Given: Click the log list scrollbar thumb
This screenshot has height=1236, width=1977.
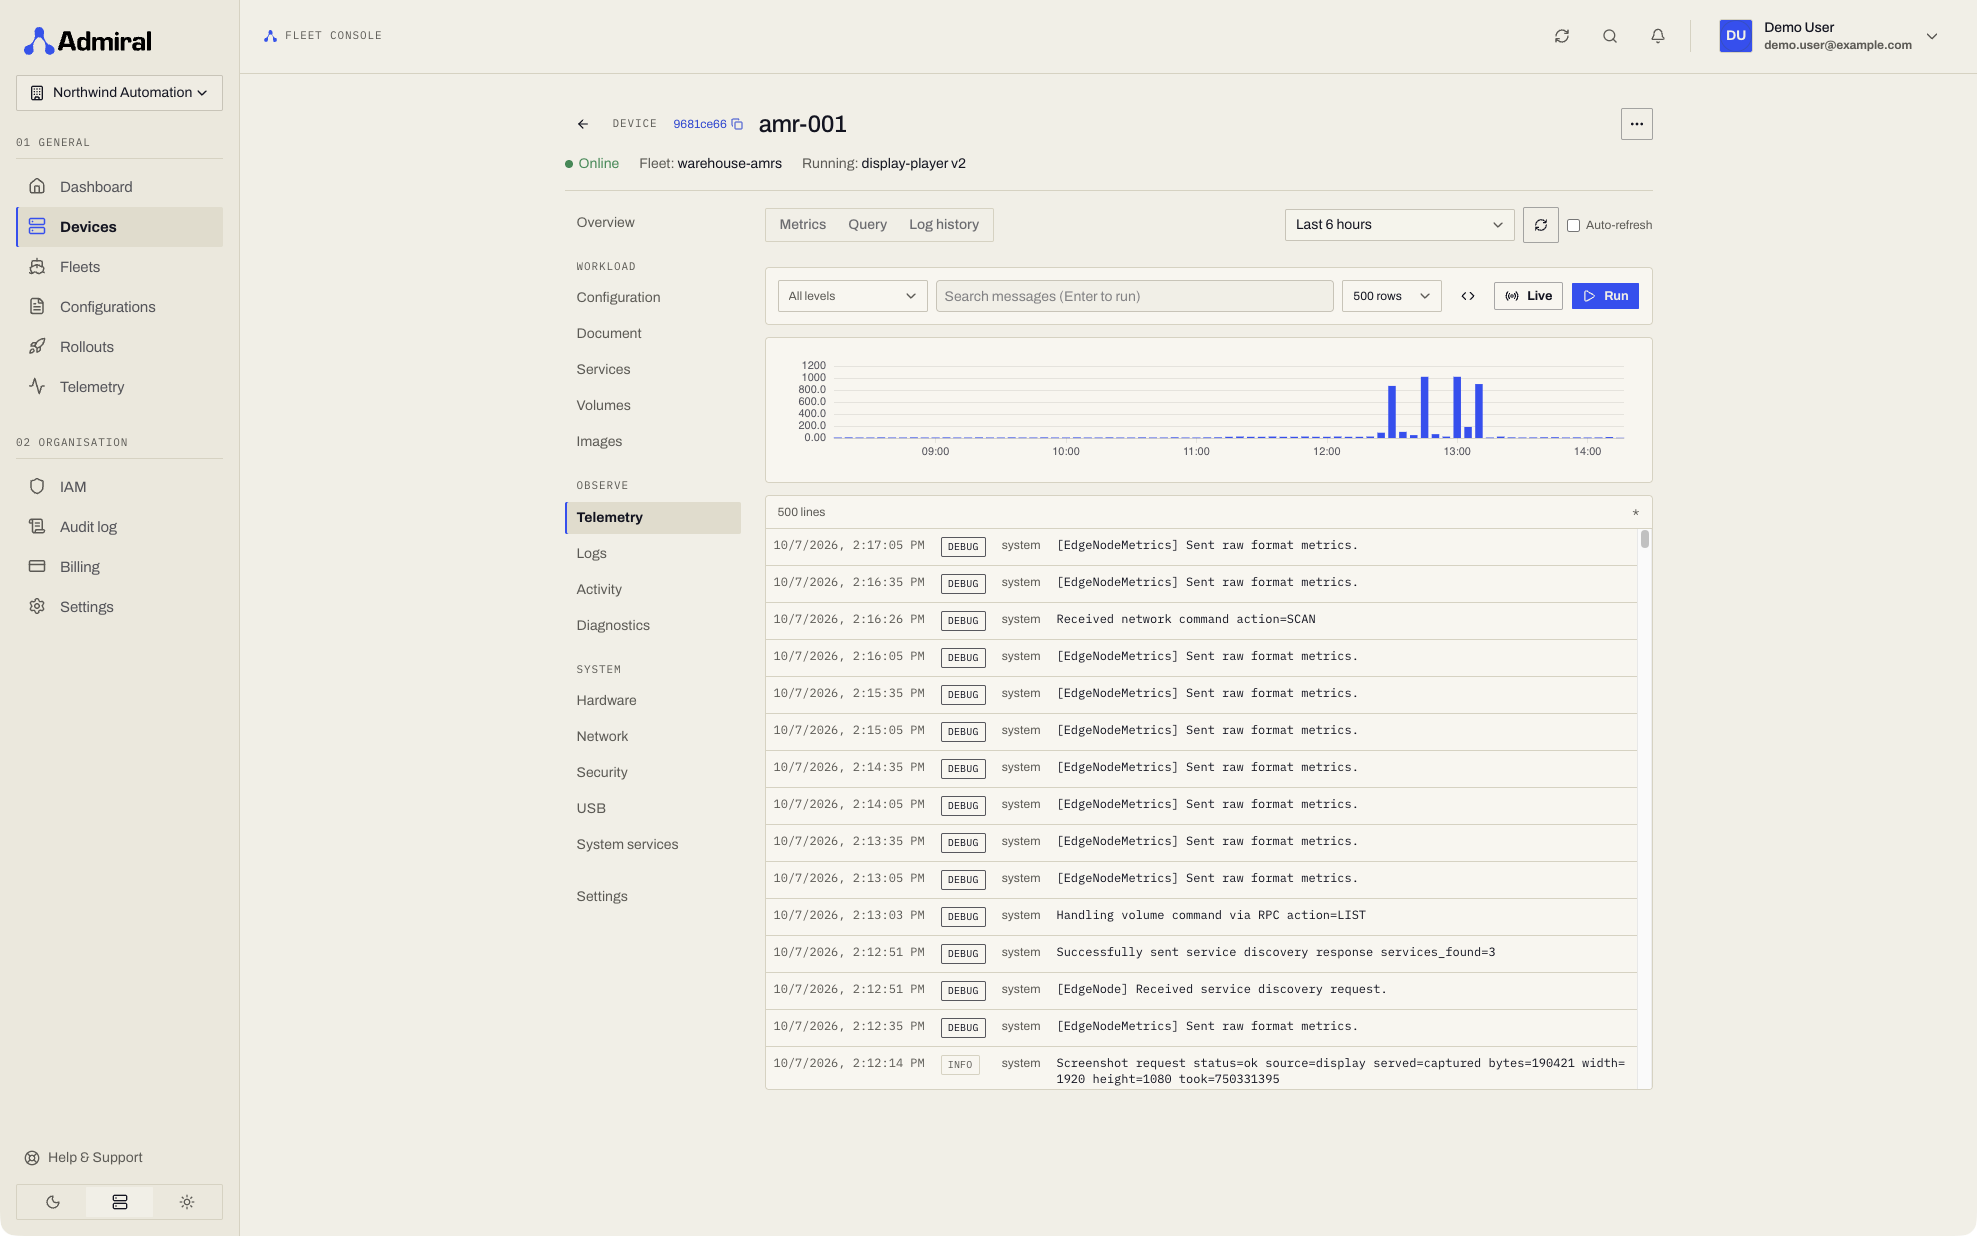Looking at the screenshot, I should tap(1645, 540).
